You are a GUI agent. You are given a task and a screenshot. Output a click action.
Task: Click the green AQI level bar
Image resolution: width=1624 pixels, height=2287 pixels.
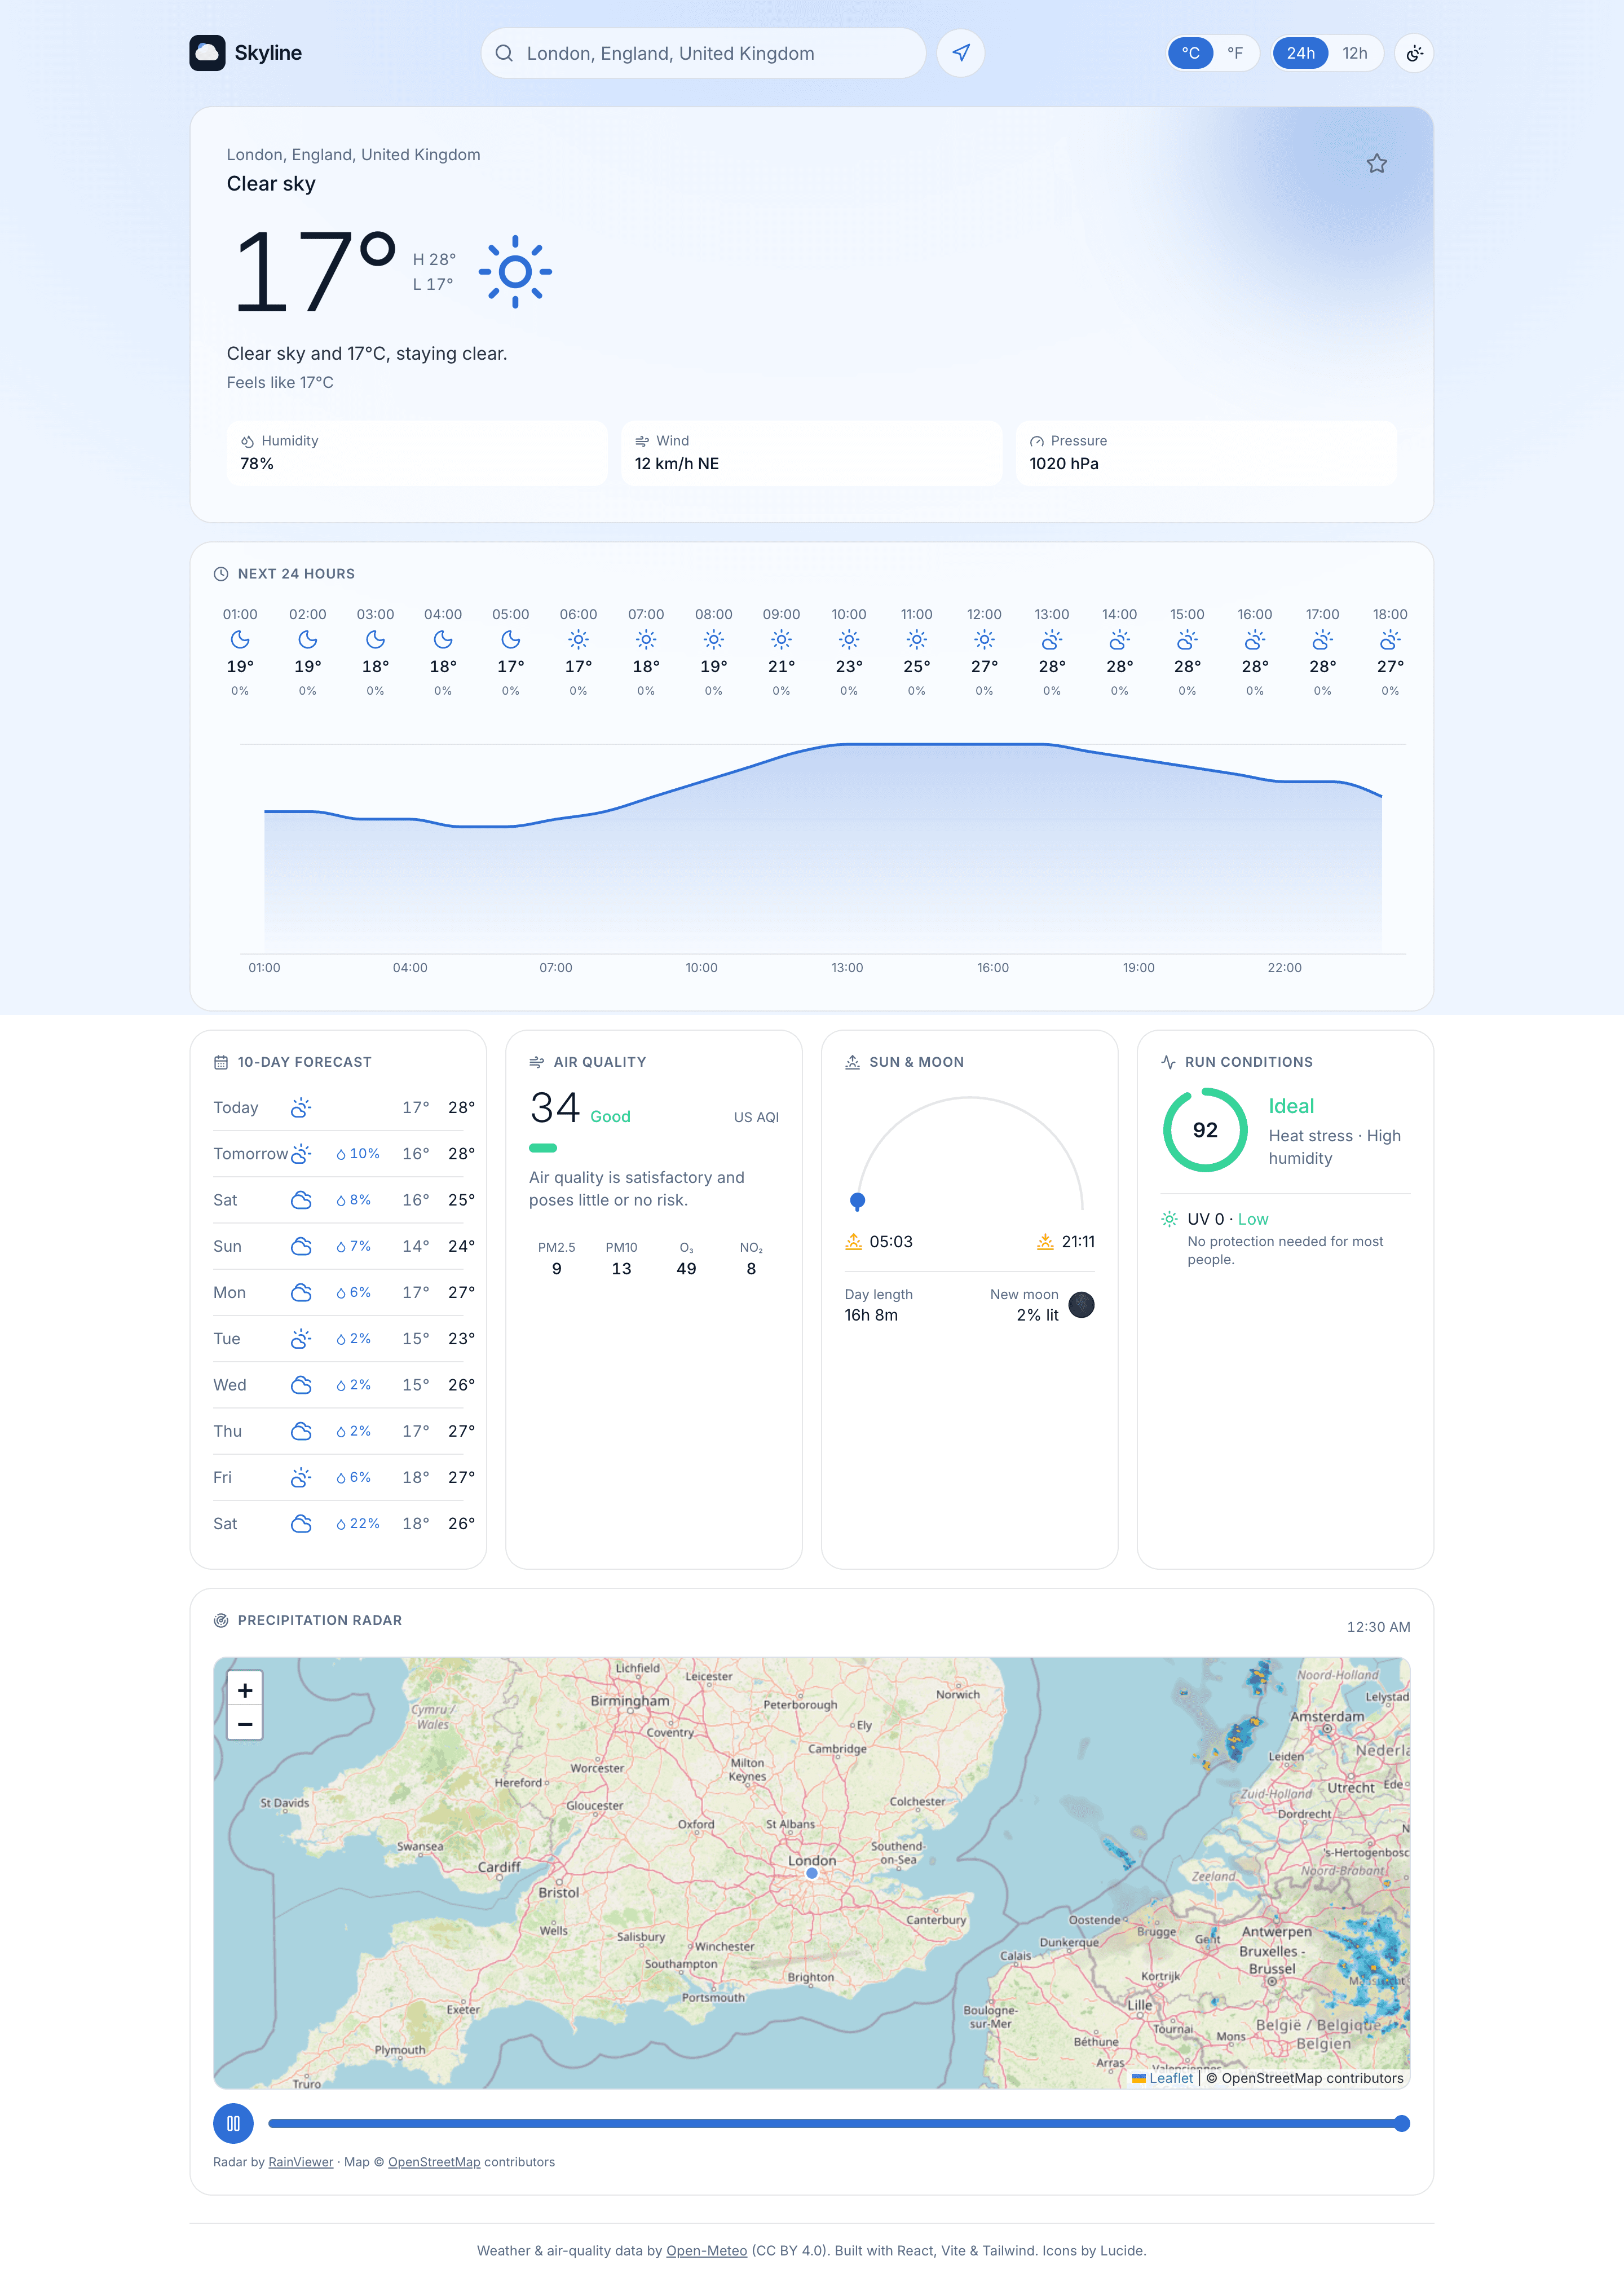click(x=543, y=1148)
